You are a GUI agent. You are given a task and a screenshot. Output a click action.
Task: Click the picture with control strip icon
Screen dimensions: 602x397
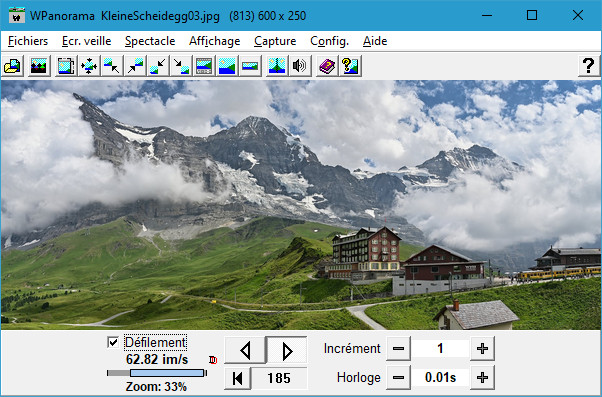[204, 66]
